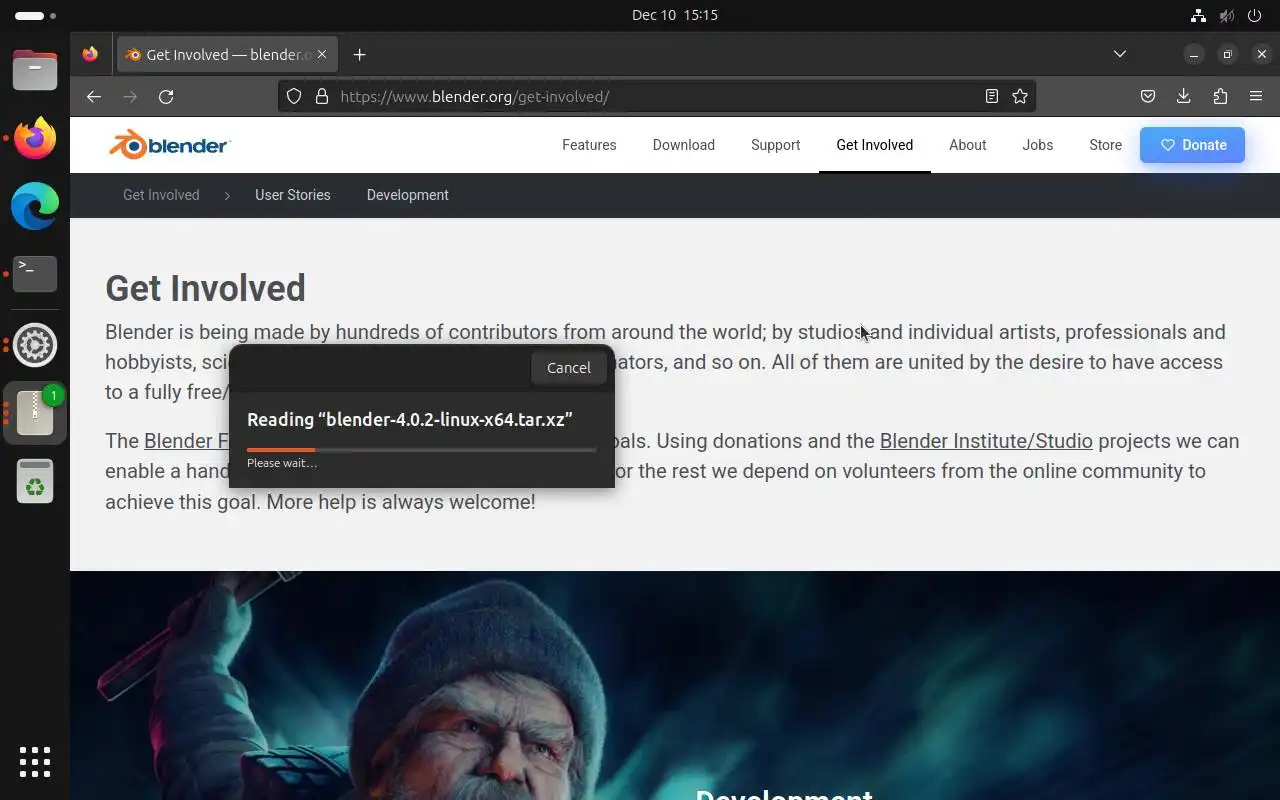Click the Donate button
This screenshot has width=1280, height=800.
(x=1193, y=145)
